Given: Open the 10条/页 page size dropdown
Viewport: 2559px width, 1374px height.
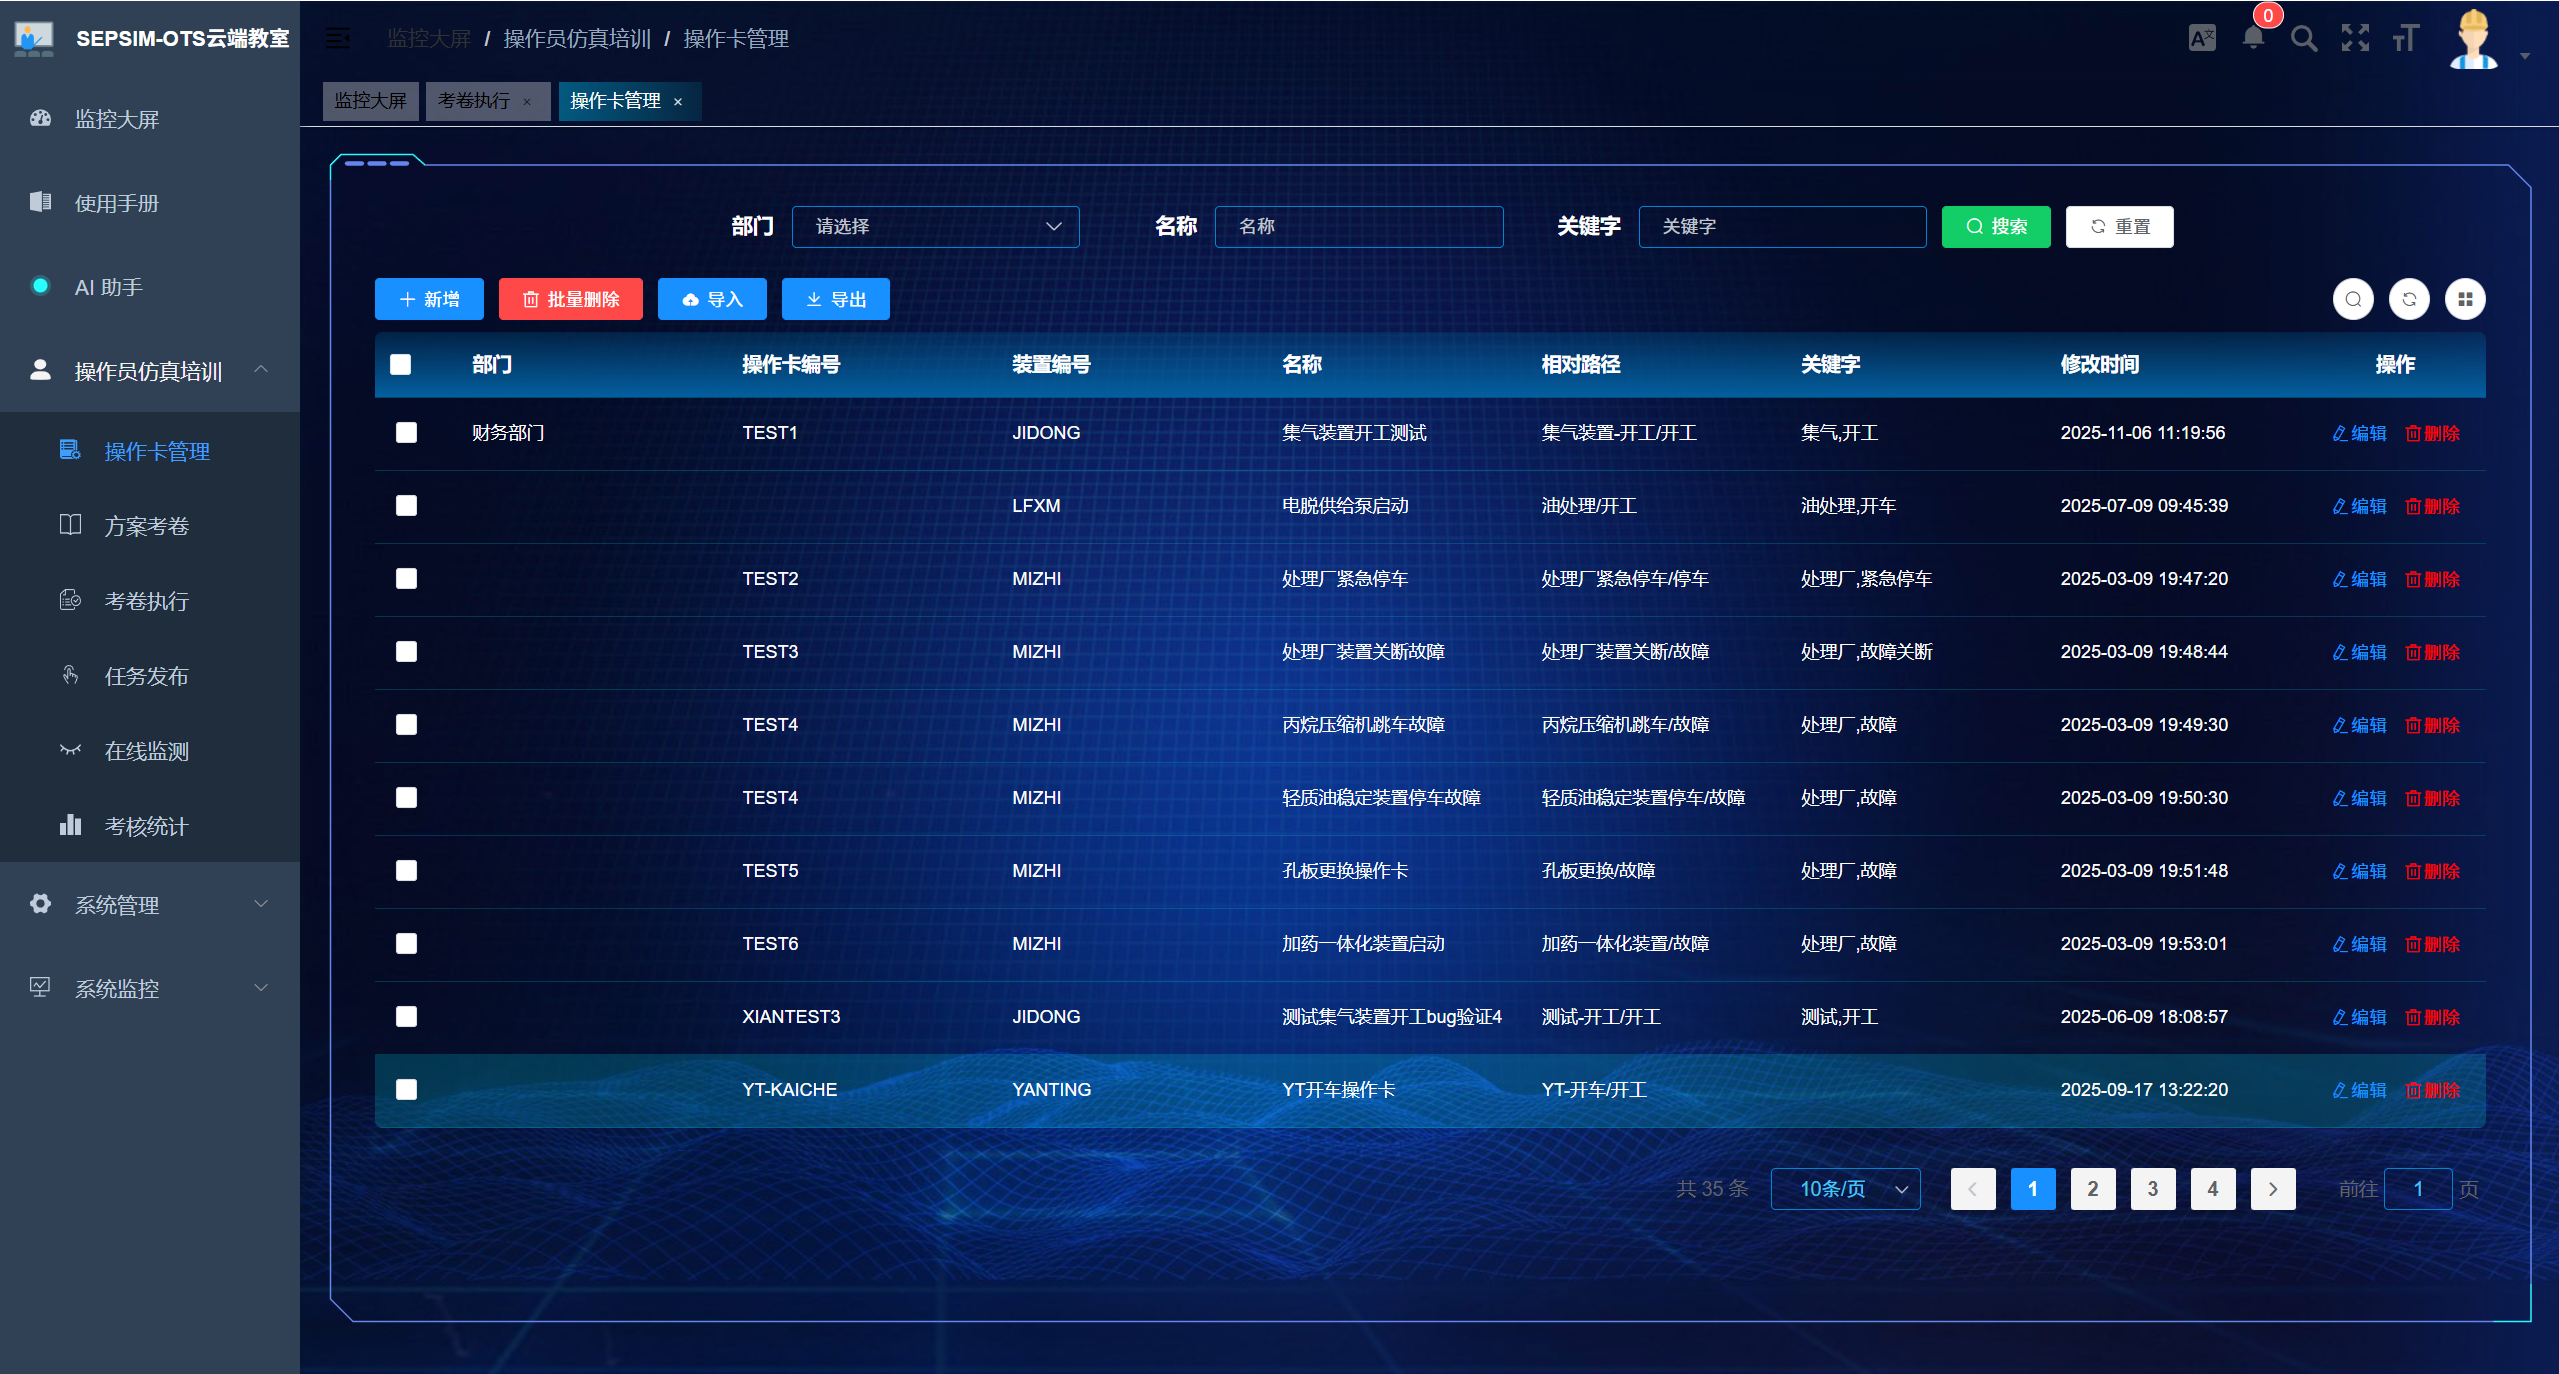Looking at the screenshot, I should tap(1845, 1188).
